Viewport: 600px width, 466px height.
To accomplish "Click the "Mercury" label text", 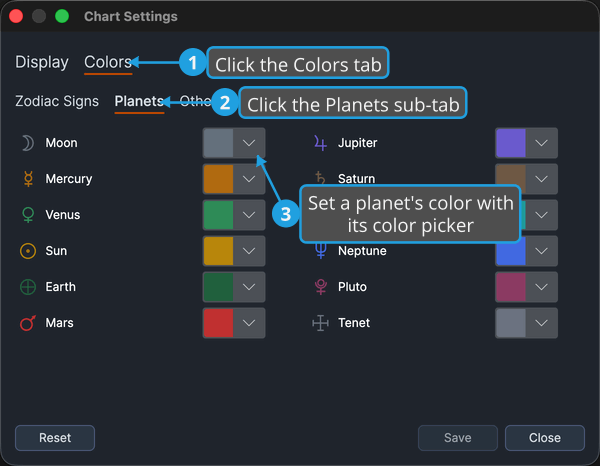I will (x=69, y=179).
